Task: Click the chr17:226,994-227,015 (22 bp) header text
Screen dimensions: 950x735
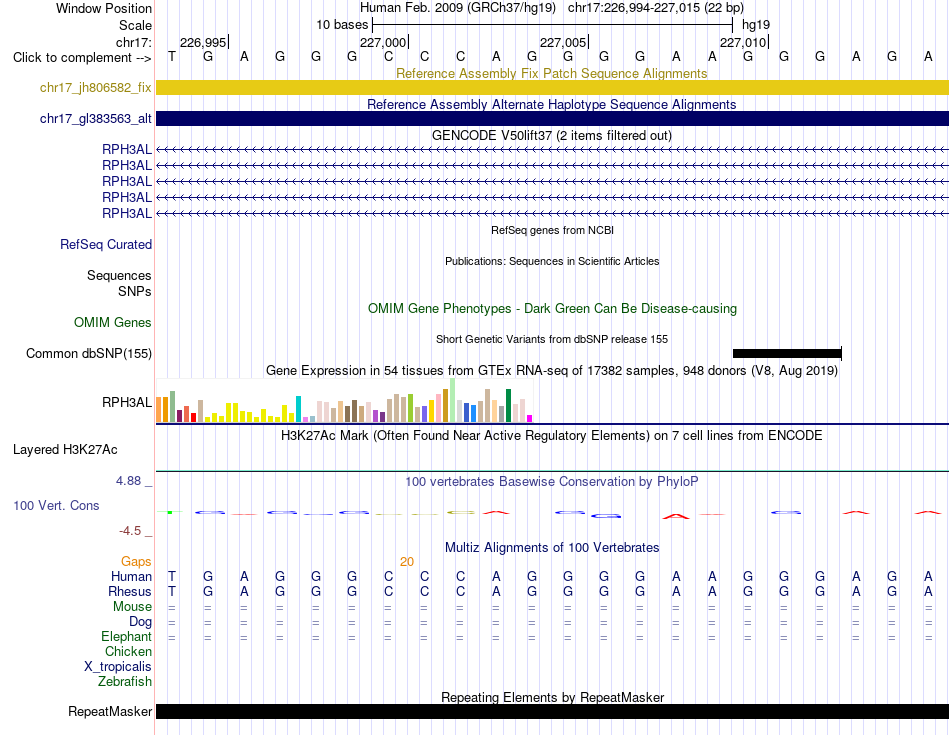Action: coord(656,8)
